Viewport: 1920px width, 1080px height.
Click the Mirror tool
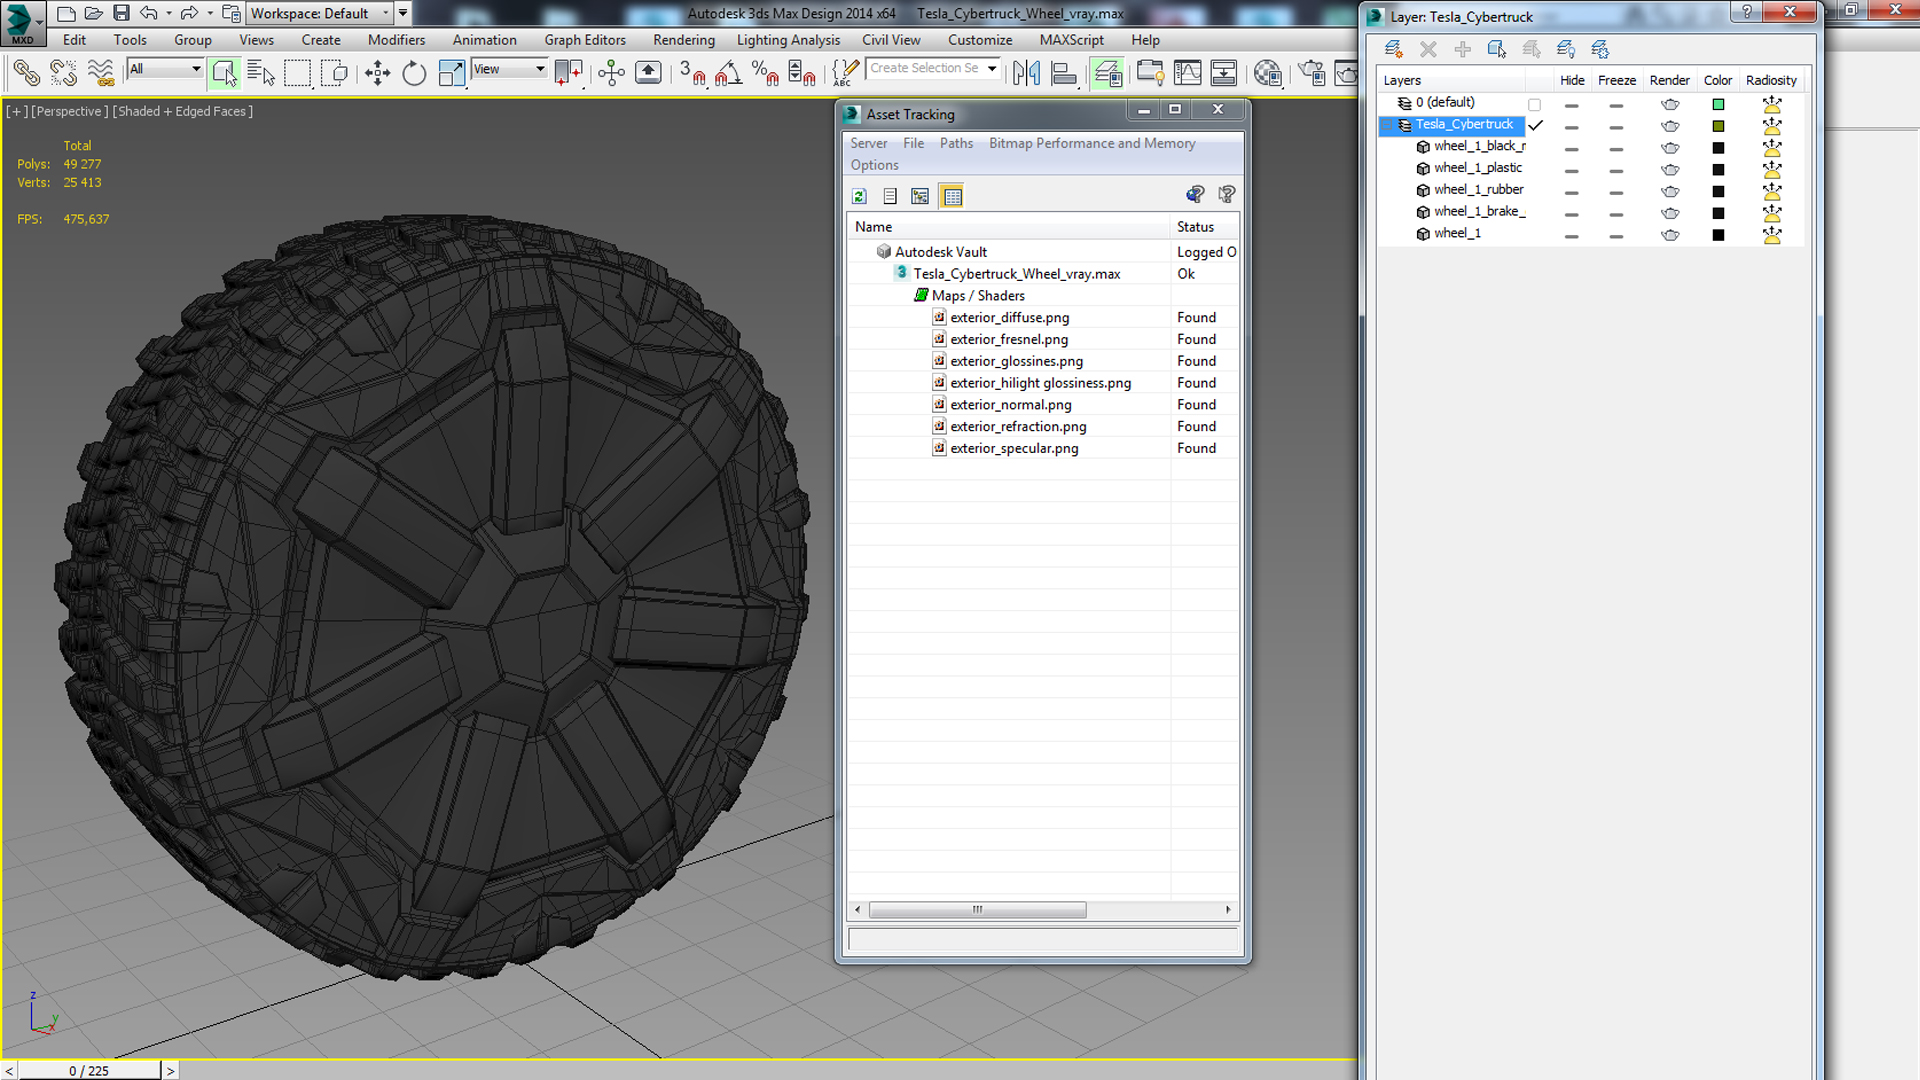pos(1026,73)
